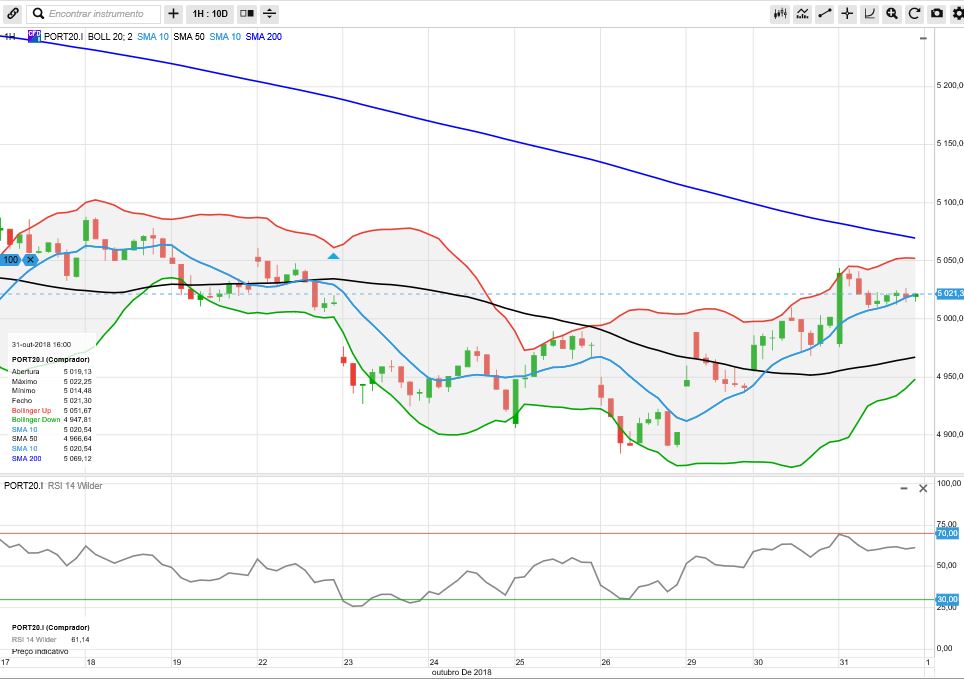Click the Bollinger Up value row
The image size is (964, 679).
[x=52, y=410]
